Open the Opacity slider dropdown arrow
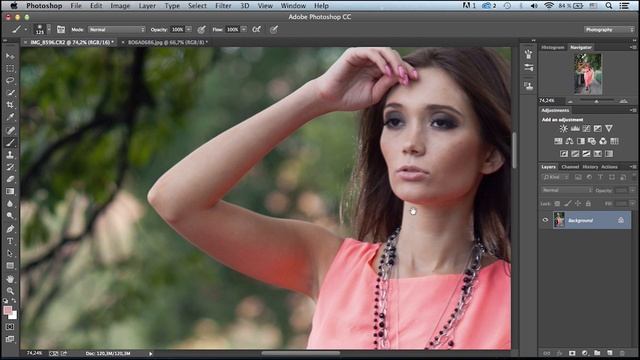640x360 pixels. point(189,29)
